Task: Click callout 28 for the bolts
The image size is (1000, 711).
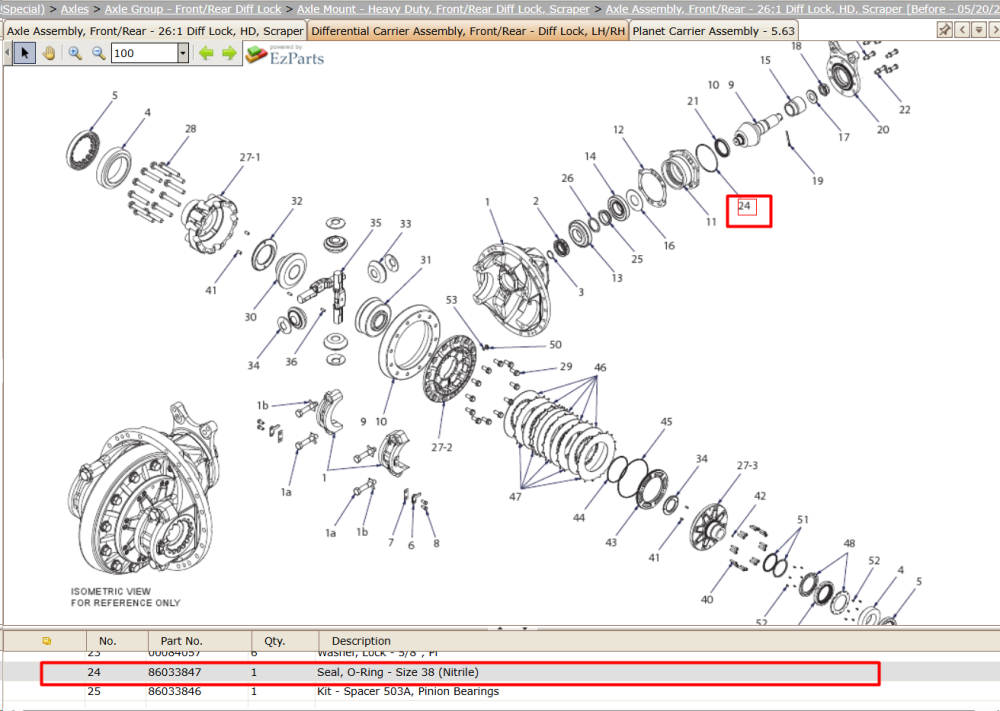Action: tap(191, 129)
